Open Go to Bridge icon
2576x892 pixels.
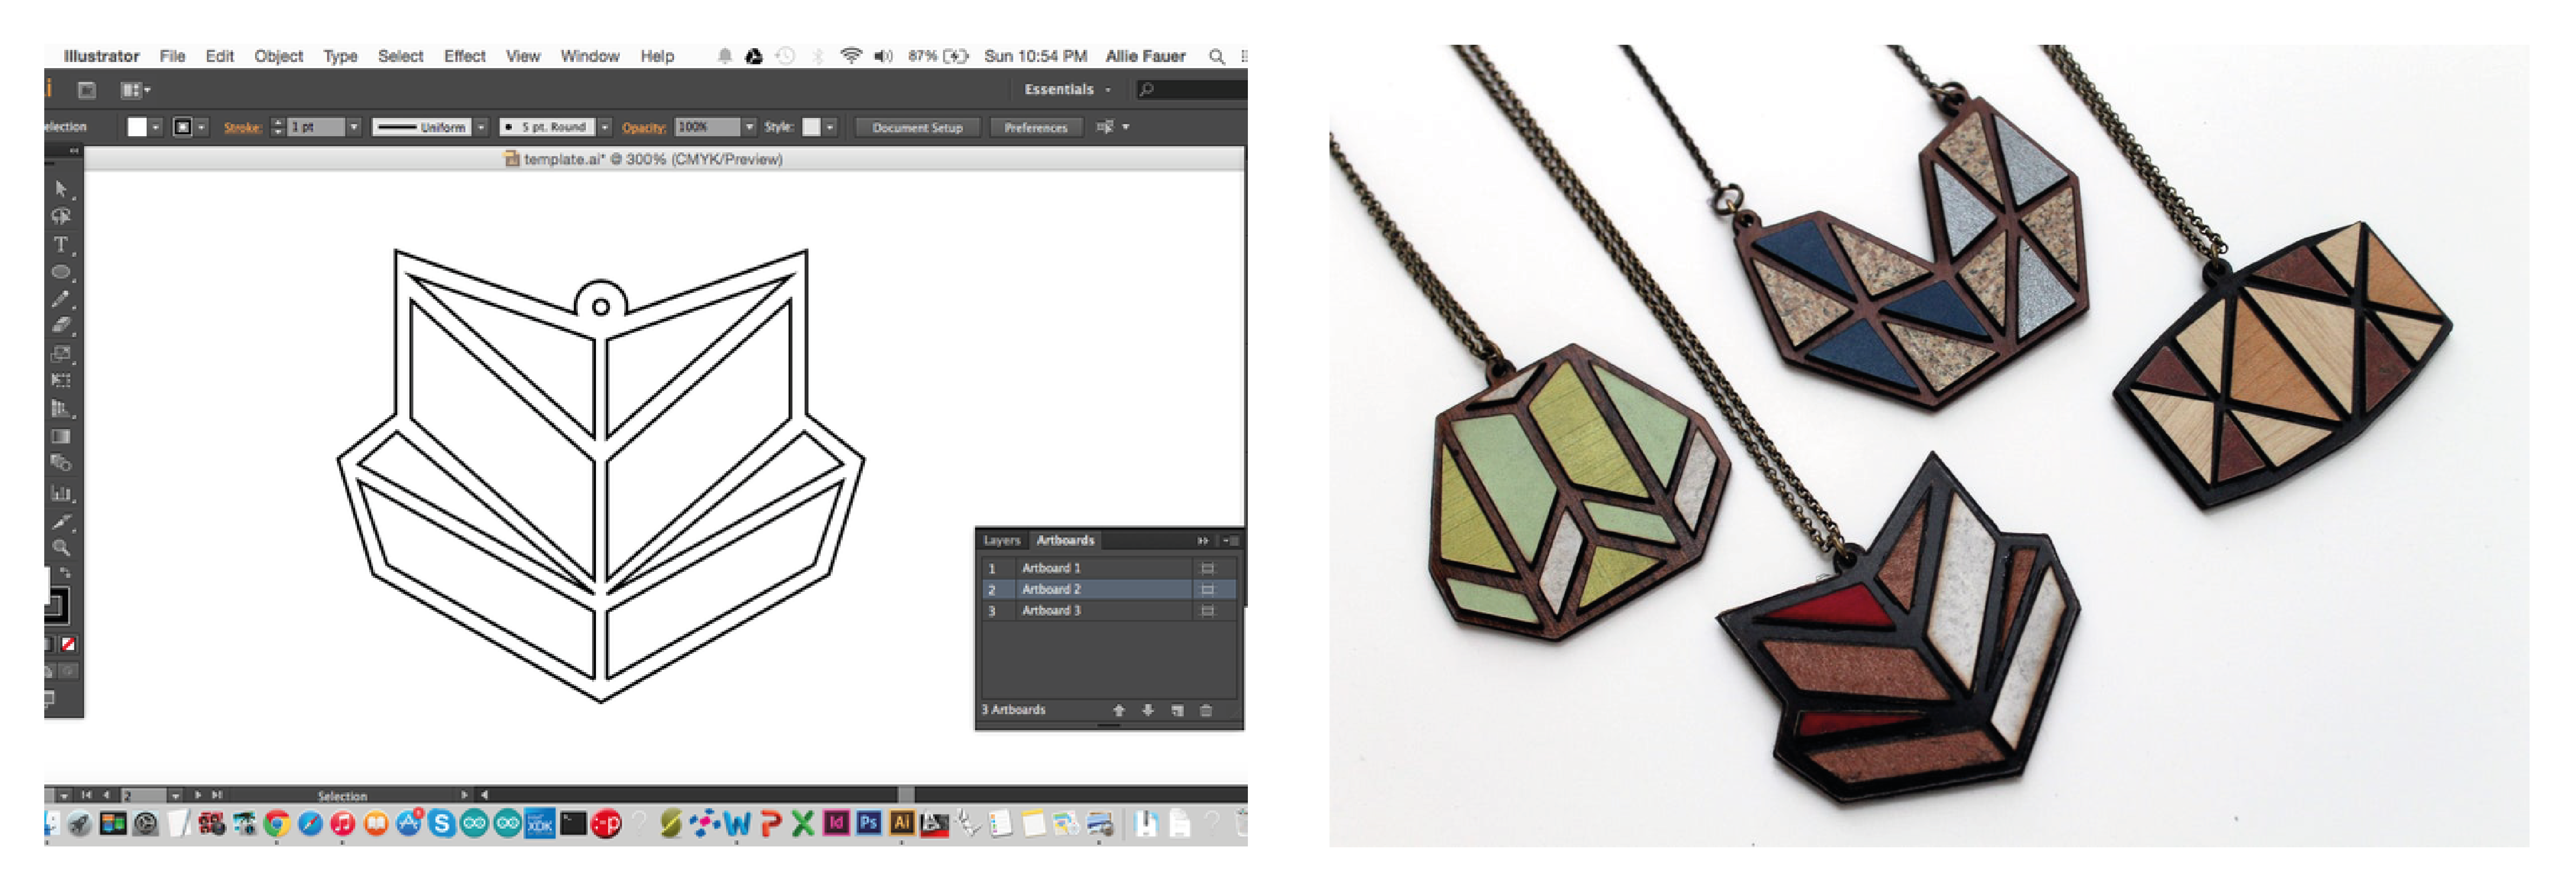(87, 90)
